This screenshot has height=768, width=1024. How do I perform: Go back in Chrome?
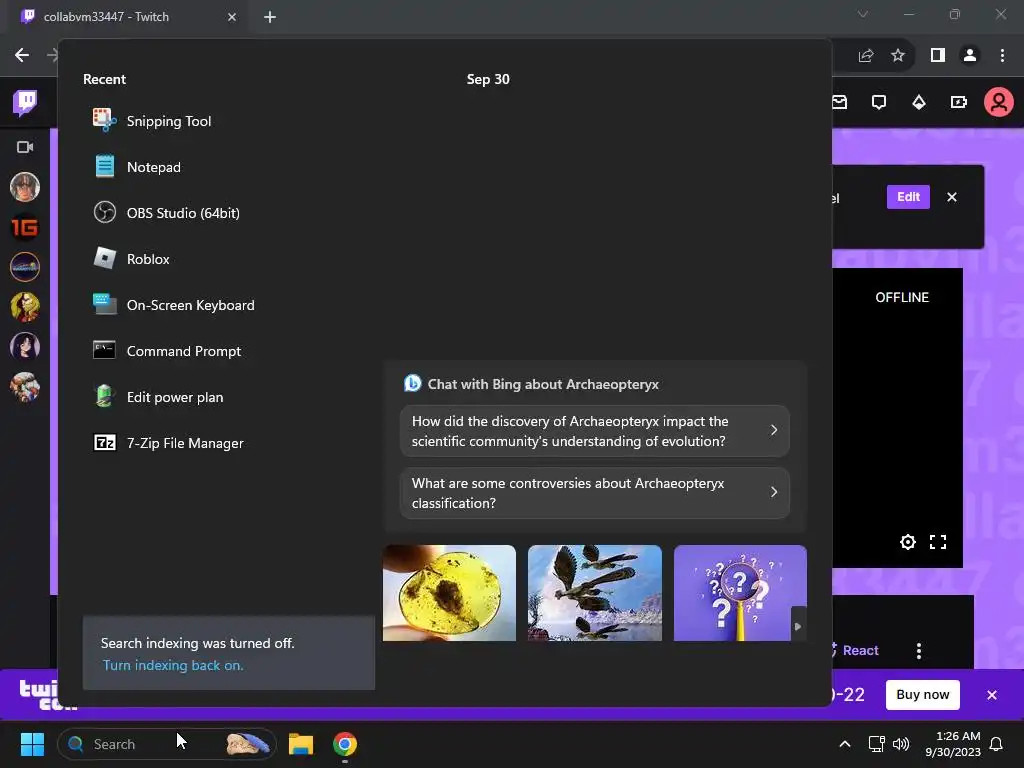22,56
